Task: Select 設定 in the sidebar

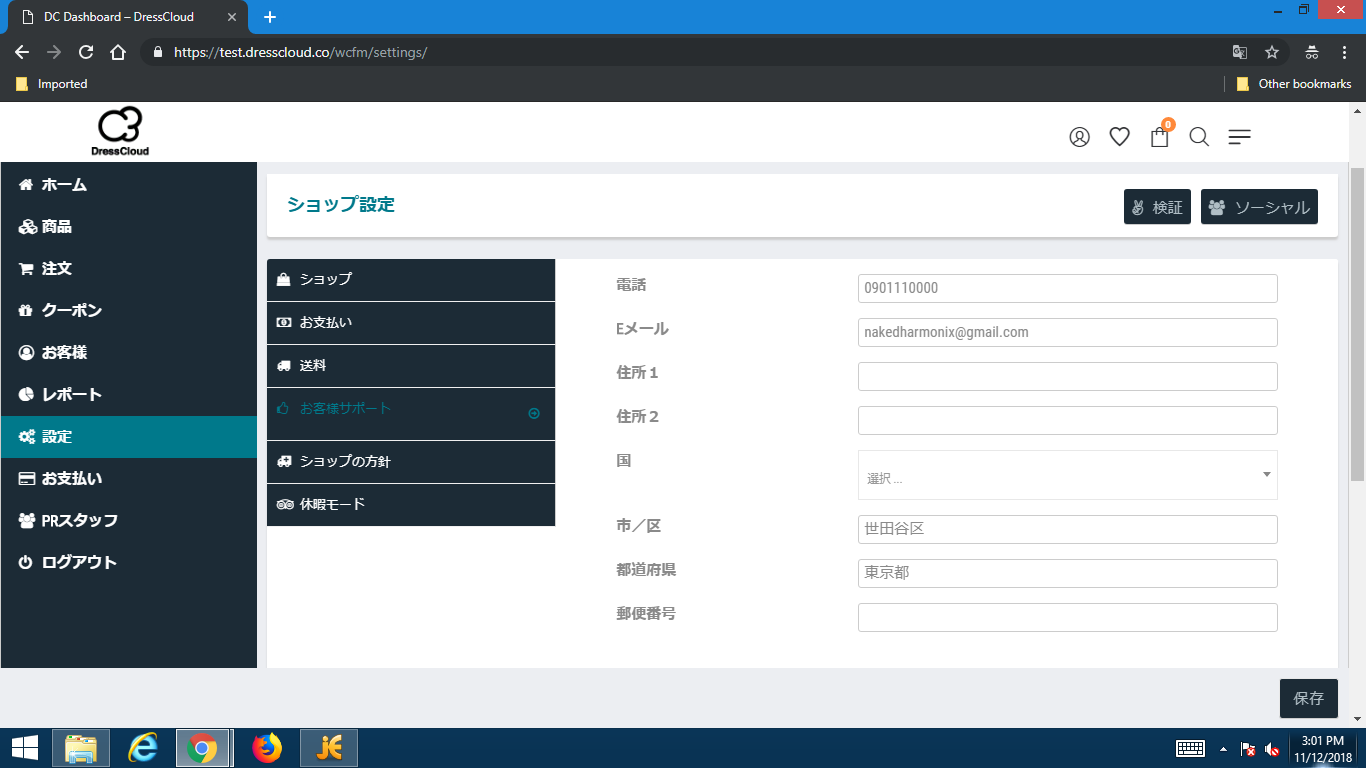Action: point(129,437)
